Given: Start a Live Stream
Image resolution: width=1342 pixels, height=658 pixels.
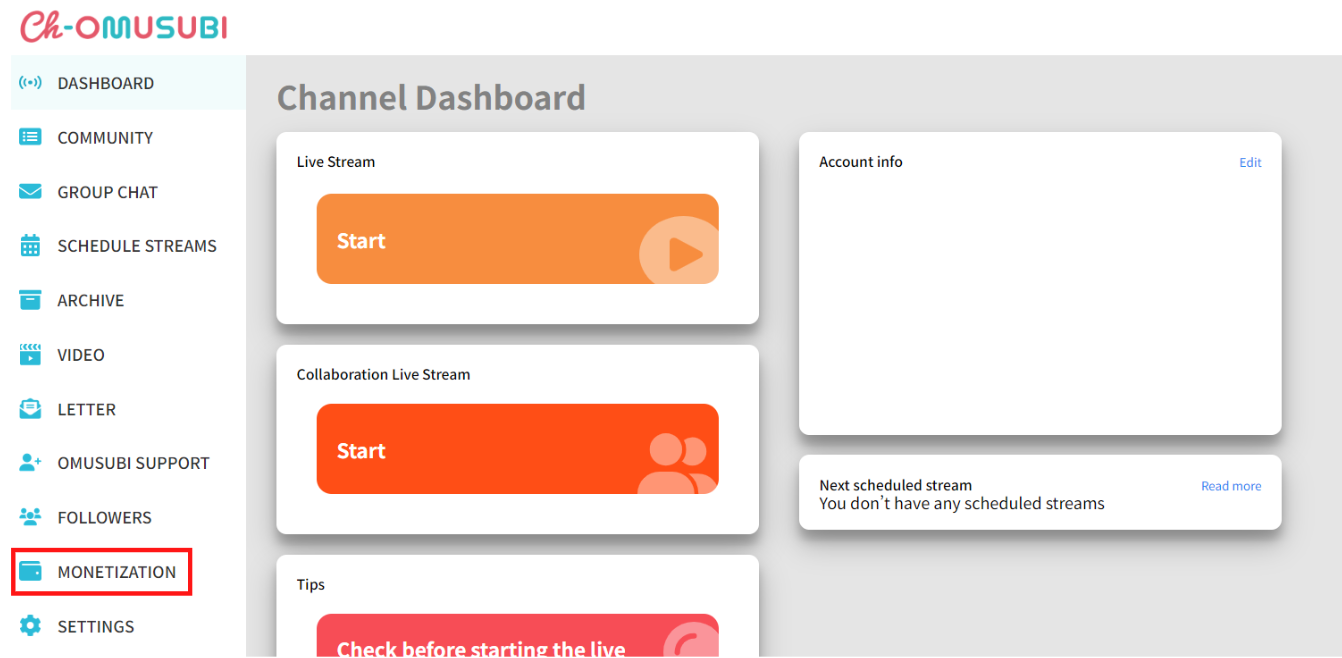Looking at the screenshot, I should [x=517, y=239].
